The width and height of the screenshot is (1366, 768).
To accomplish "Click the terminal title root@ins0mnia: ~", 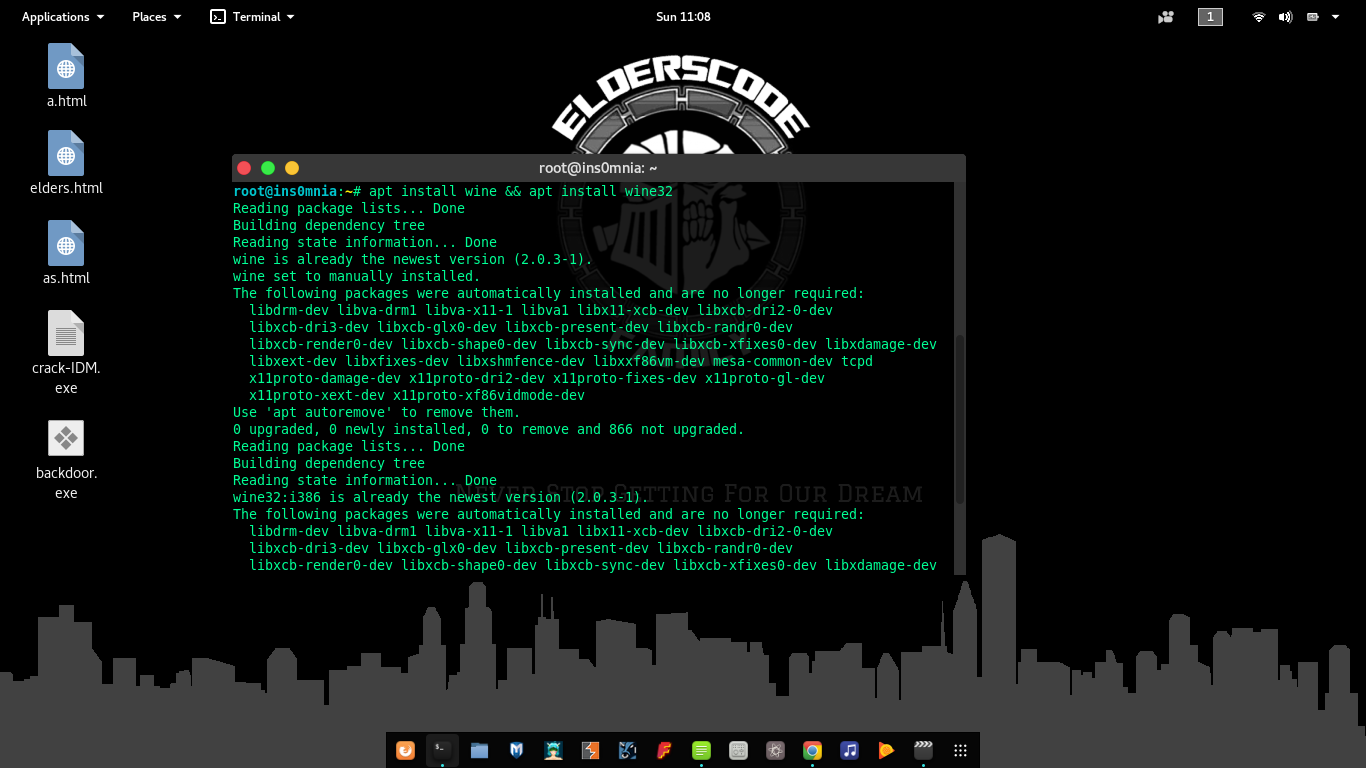I will pos(598,169).
